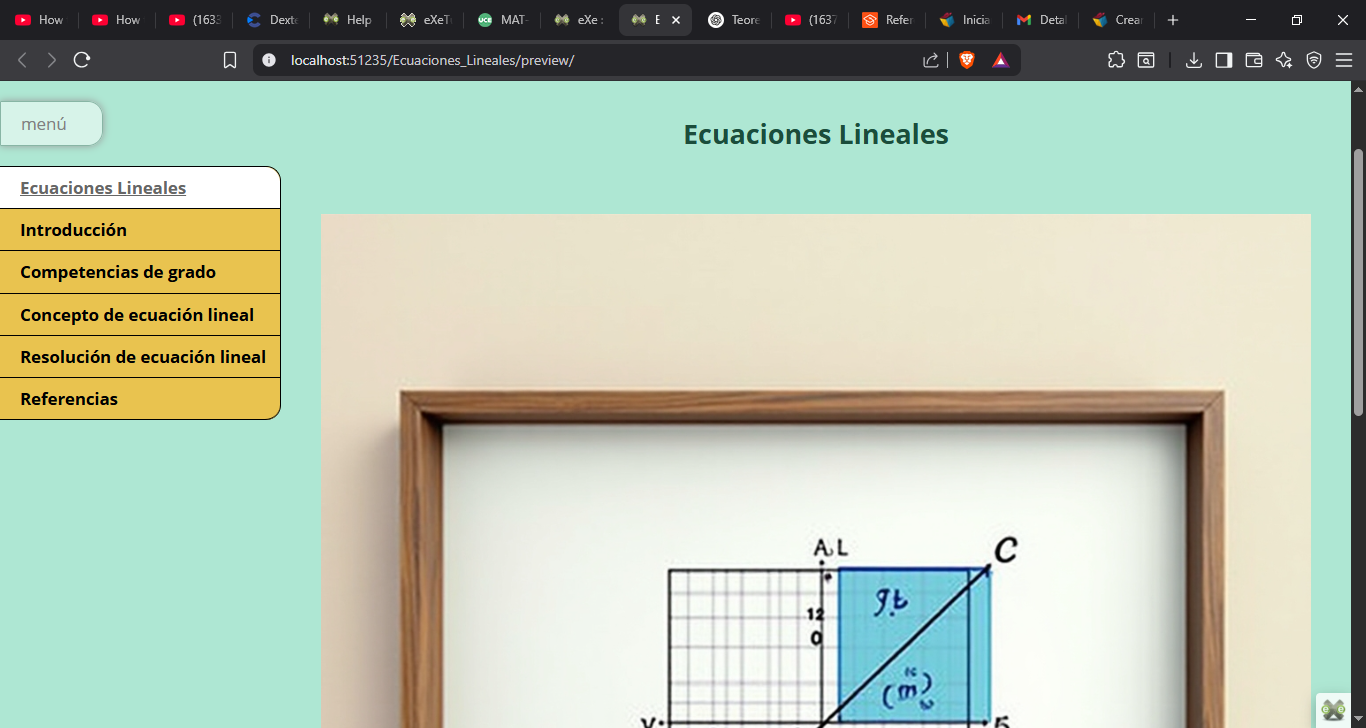
Task: Click the share page icon in address bar
Action: coord(930,60)
